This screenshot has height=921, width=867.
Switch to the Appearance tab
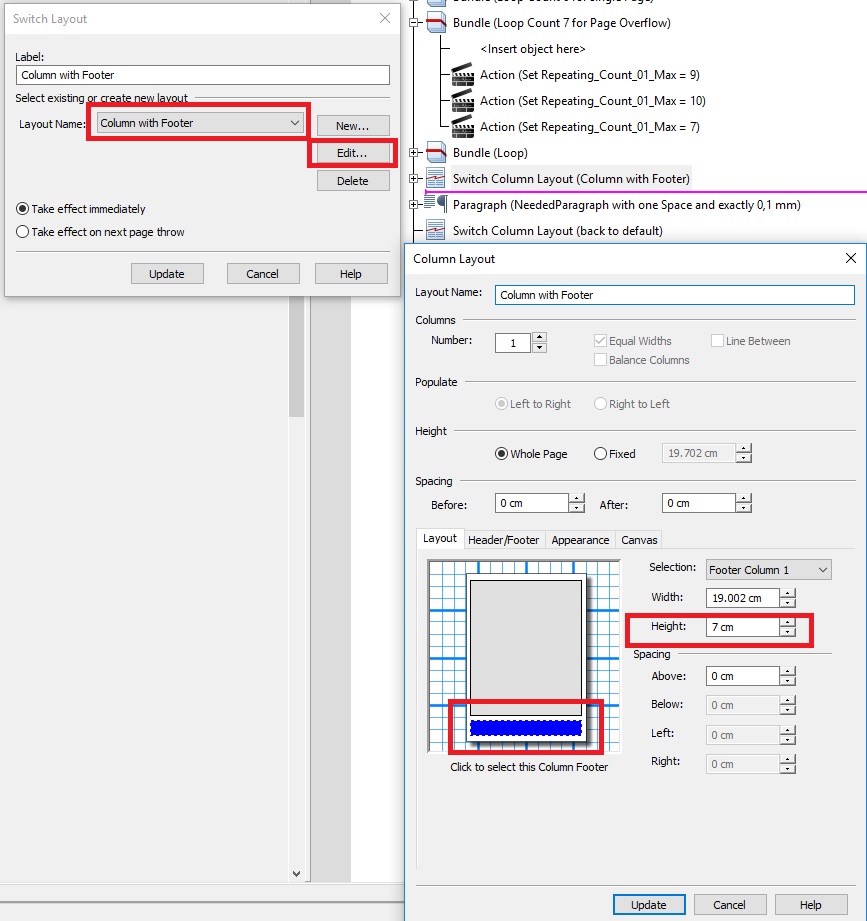click(x=580, y=539)
